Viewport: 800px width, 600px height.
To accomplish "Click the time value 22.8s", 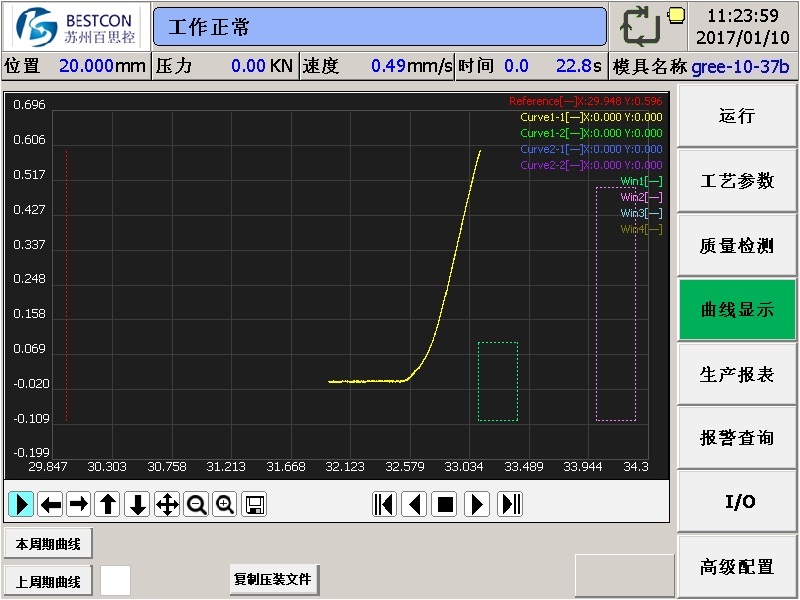I will click(x=579, y=66).
